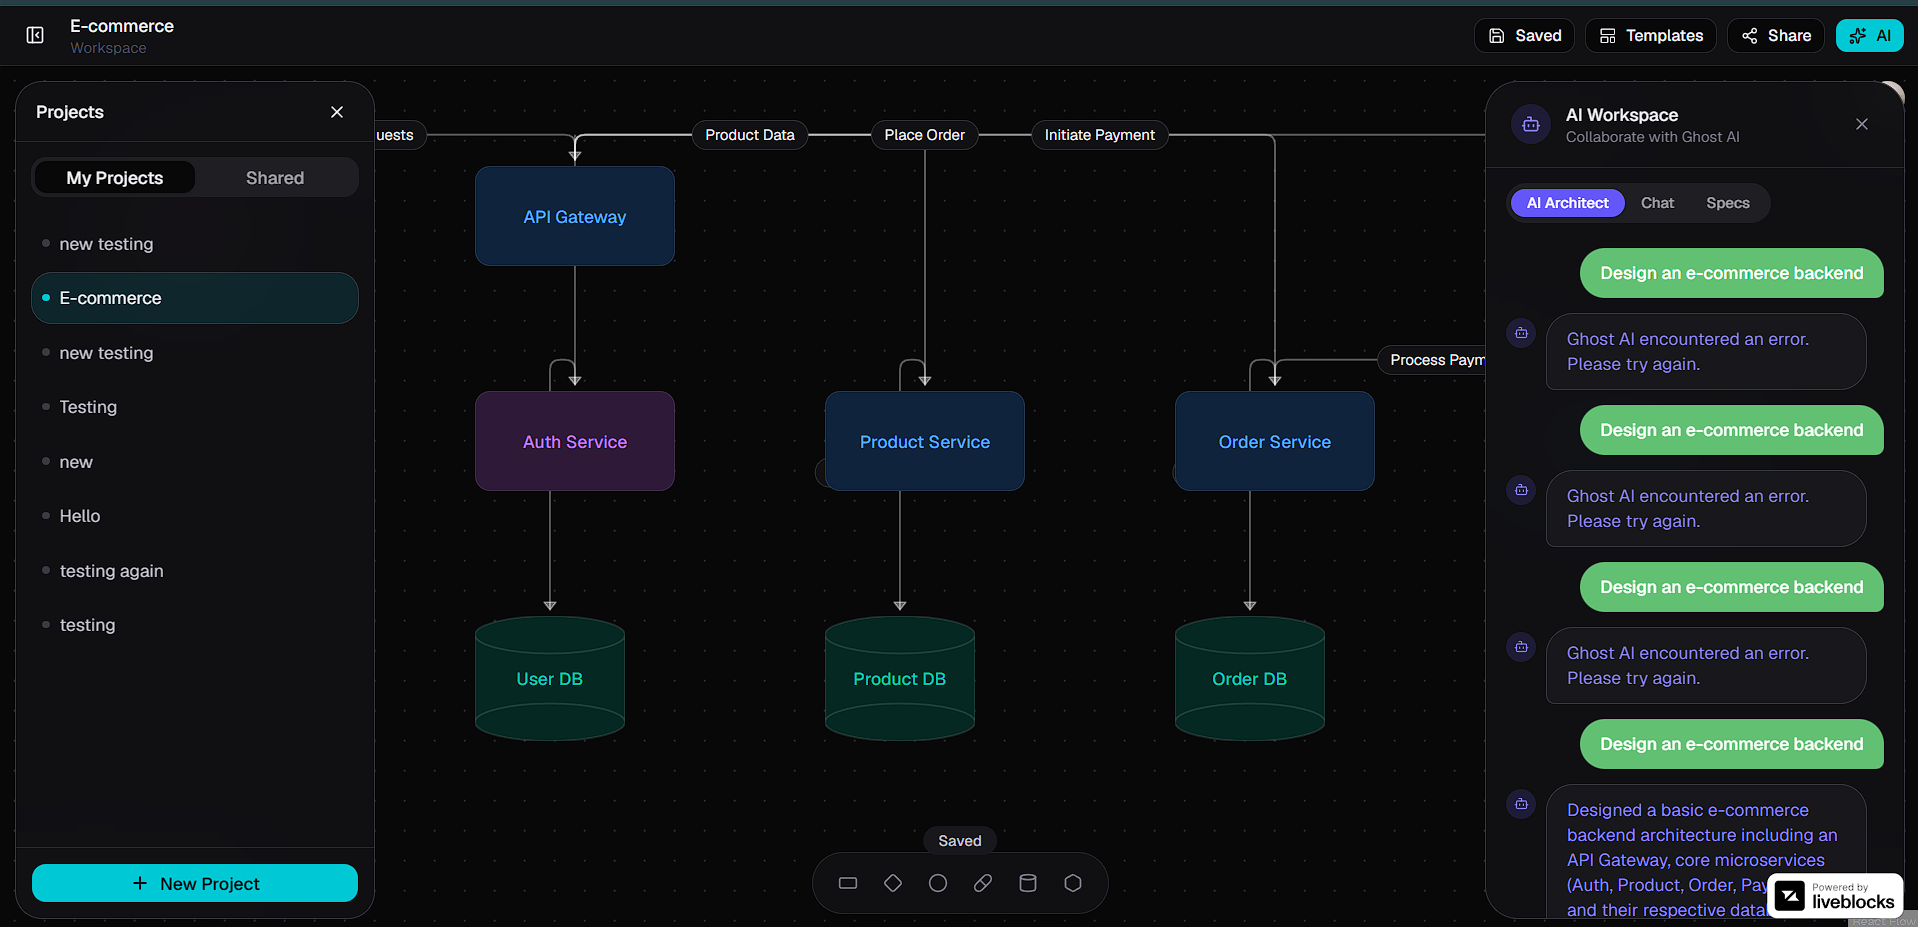This screenshot has height=927, width=1918.
Task: Click the last 'Design an e-commerce backend' message
Action: [x=1732, y=744]
